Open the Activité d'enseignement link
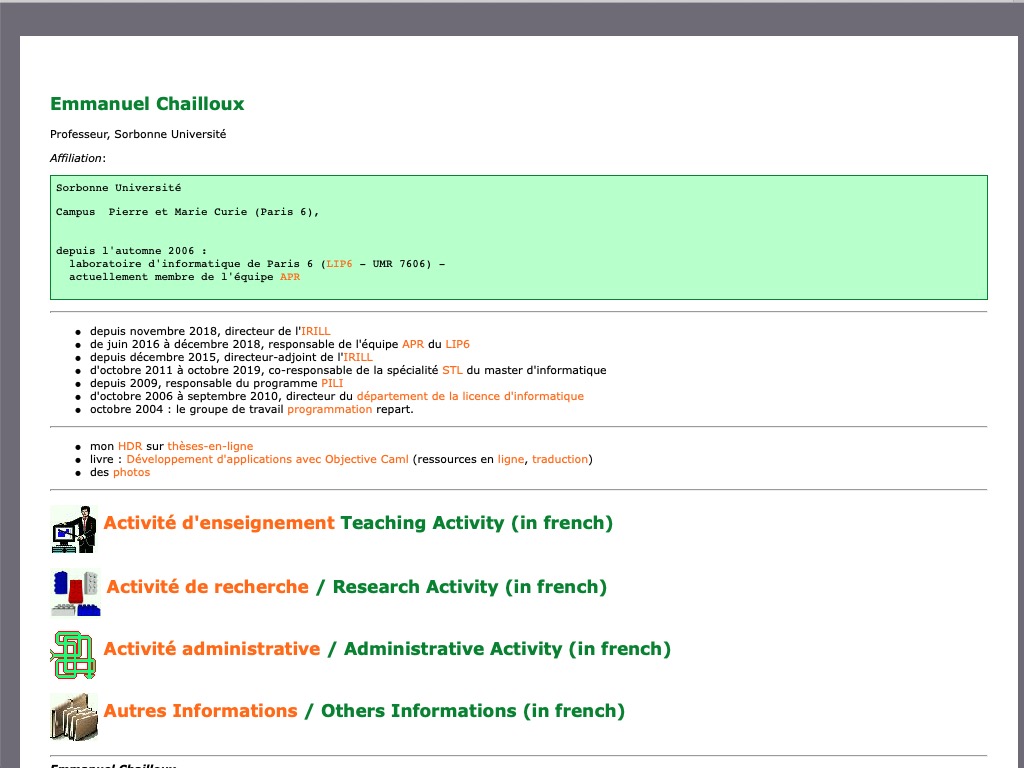The width and height of the screenshot is (1024, 768). pos(218,523)
